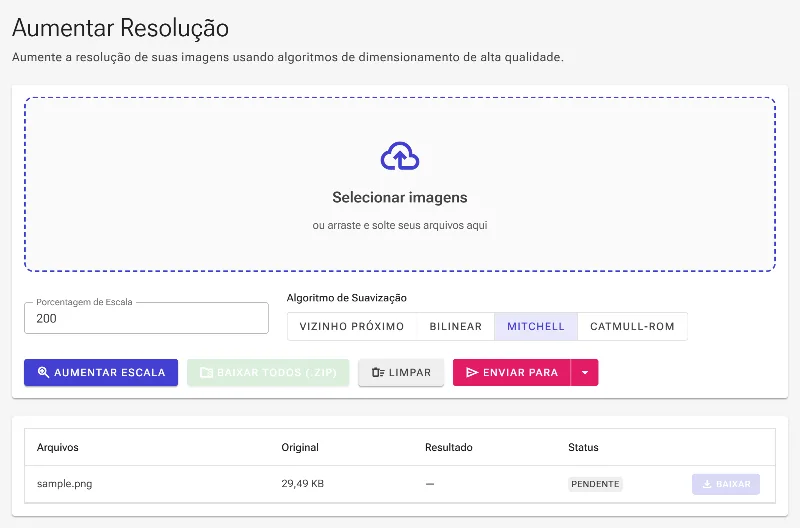This screenshot has height=528, width=800.
Task: Open the Enviar Para dropdown arrow
Action: (x=585, y=372)
